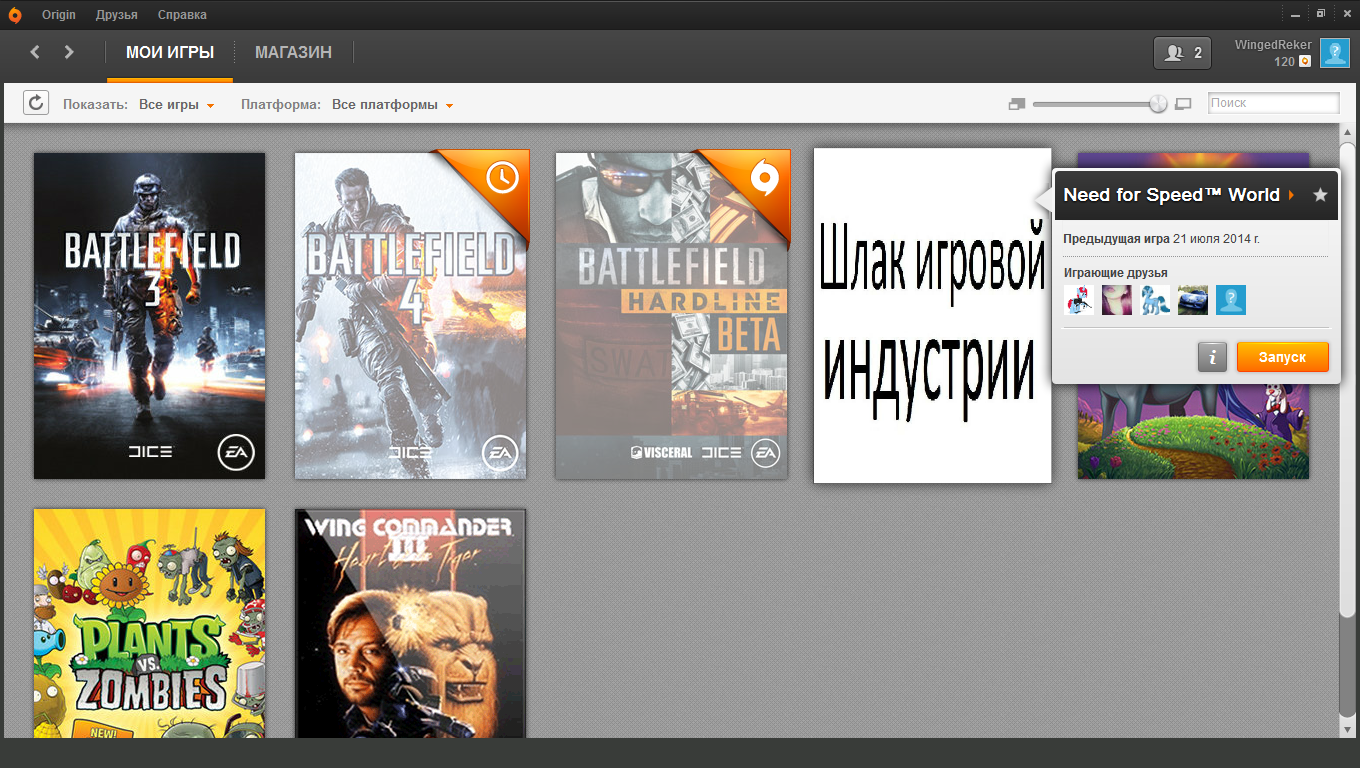Select the Plants vs. Zombies cover
1360x768 pixels.
pyautogui.click(x=150, y=623)
